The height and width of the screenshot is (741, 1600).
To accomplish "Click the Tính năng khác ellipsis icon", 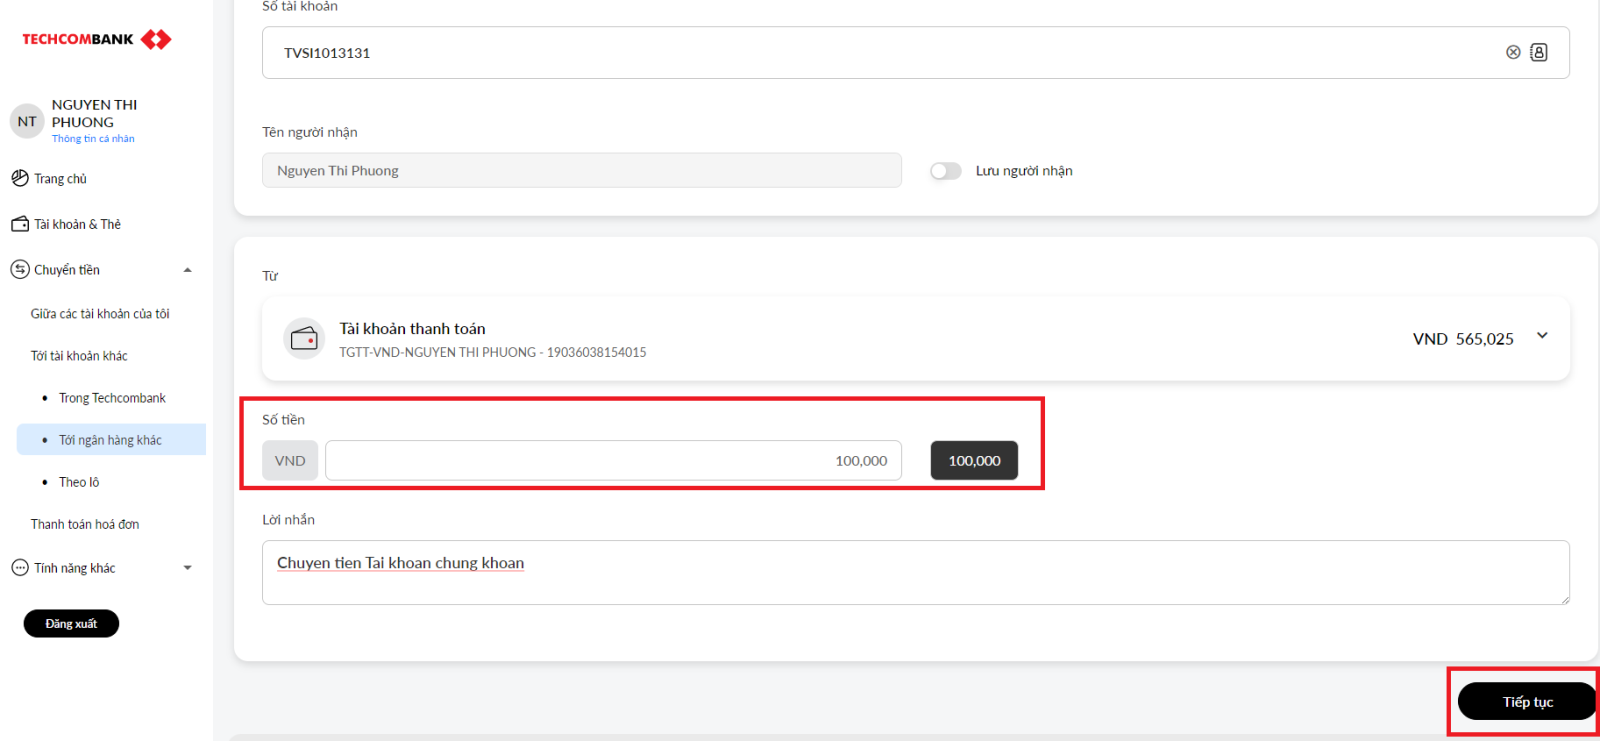I will (20, 568).
